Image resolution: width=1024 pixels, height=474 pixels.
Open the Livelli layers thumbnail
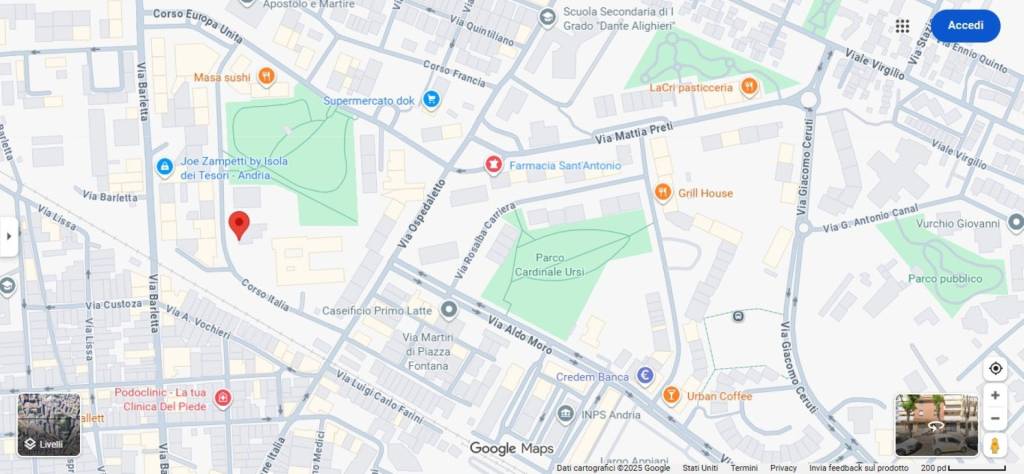pyautogui.click(x=49, y=424)
